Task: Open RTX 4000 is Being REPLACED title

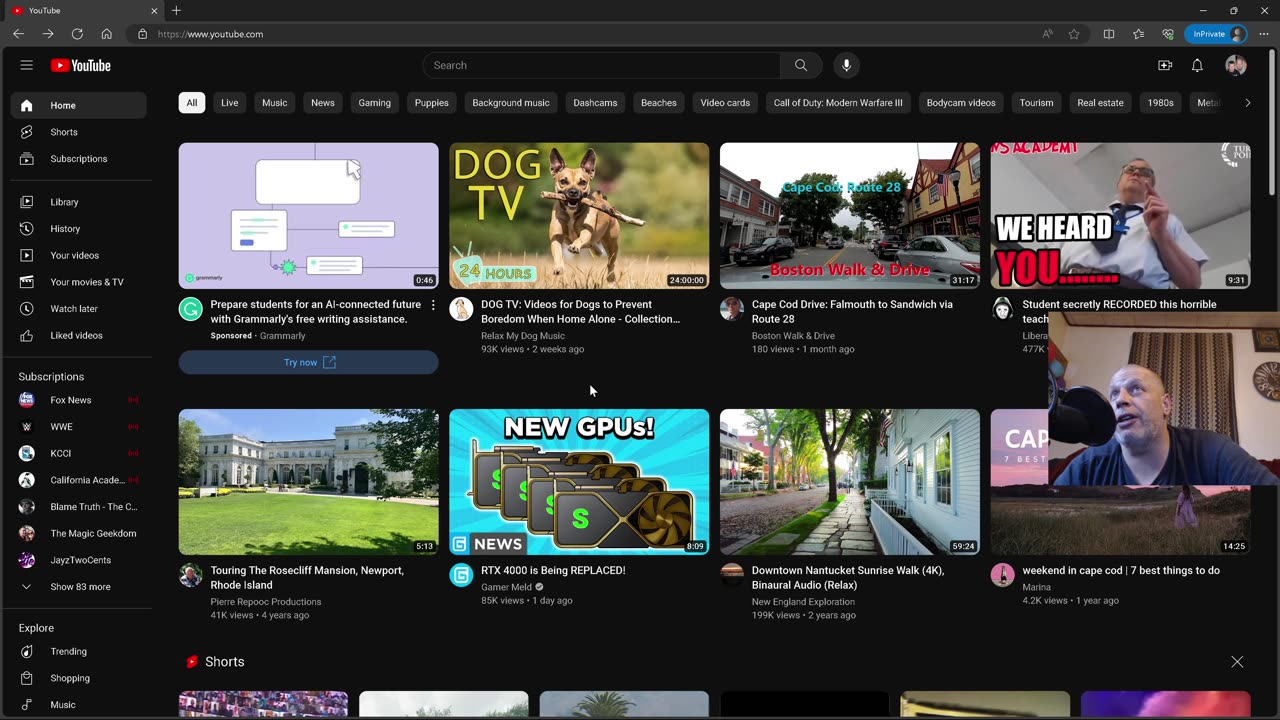Action: click(x=553, y=571)
